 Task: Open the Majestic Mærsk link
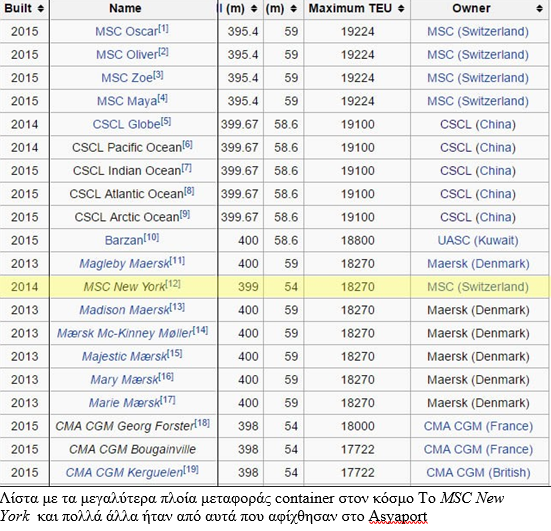tap(125, 356)
